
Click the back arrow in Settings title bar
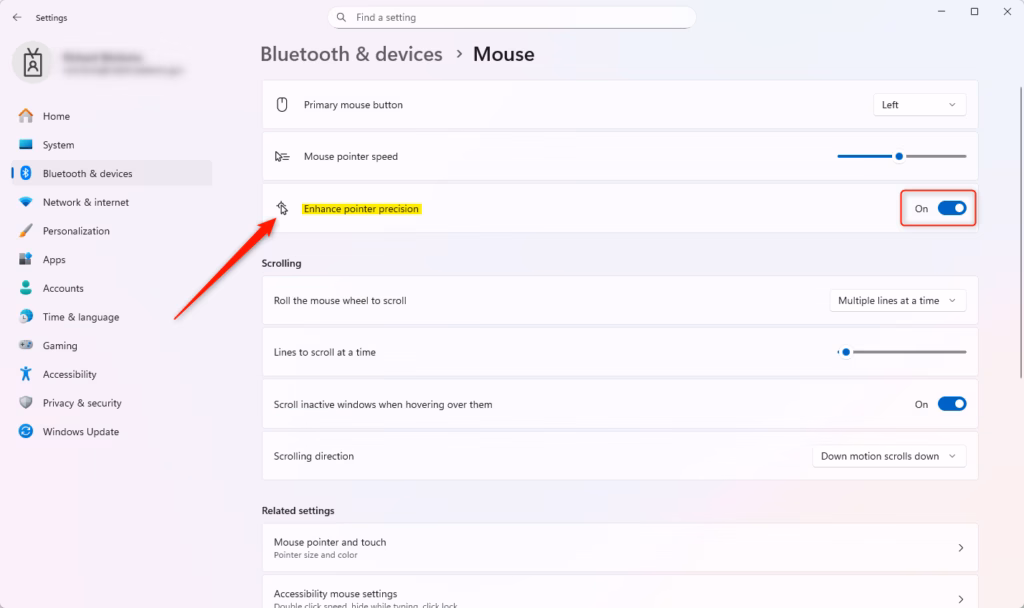(x=17, y=18)
